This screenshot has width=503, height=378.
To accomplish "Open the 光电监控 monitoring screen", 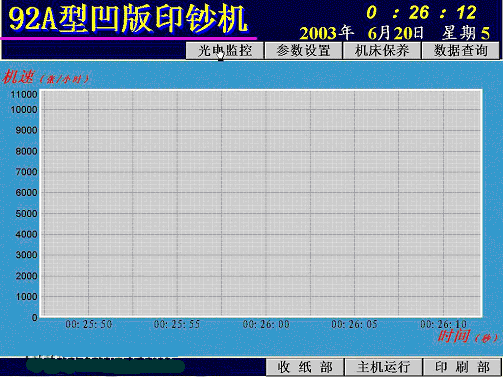I will coord(225,51).
